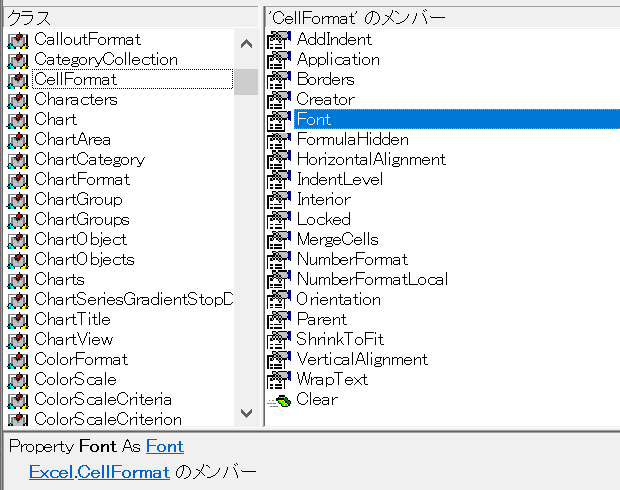This screenshot has width=620, height=490.
Task: Click the class list scroll down arrow
Action: [246, 413]
